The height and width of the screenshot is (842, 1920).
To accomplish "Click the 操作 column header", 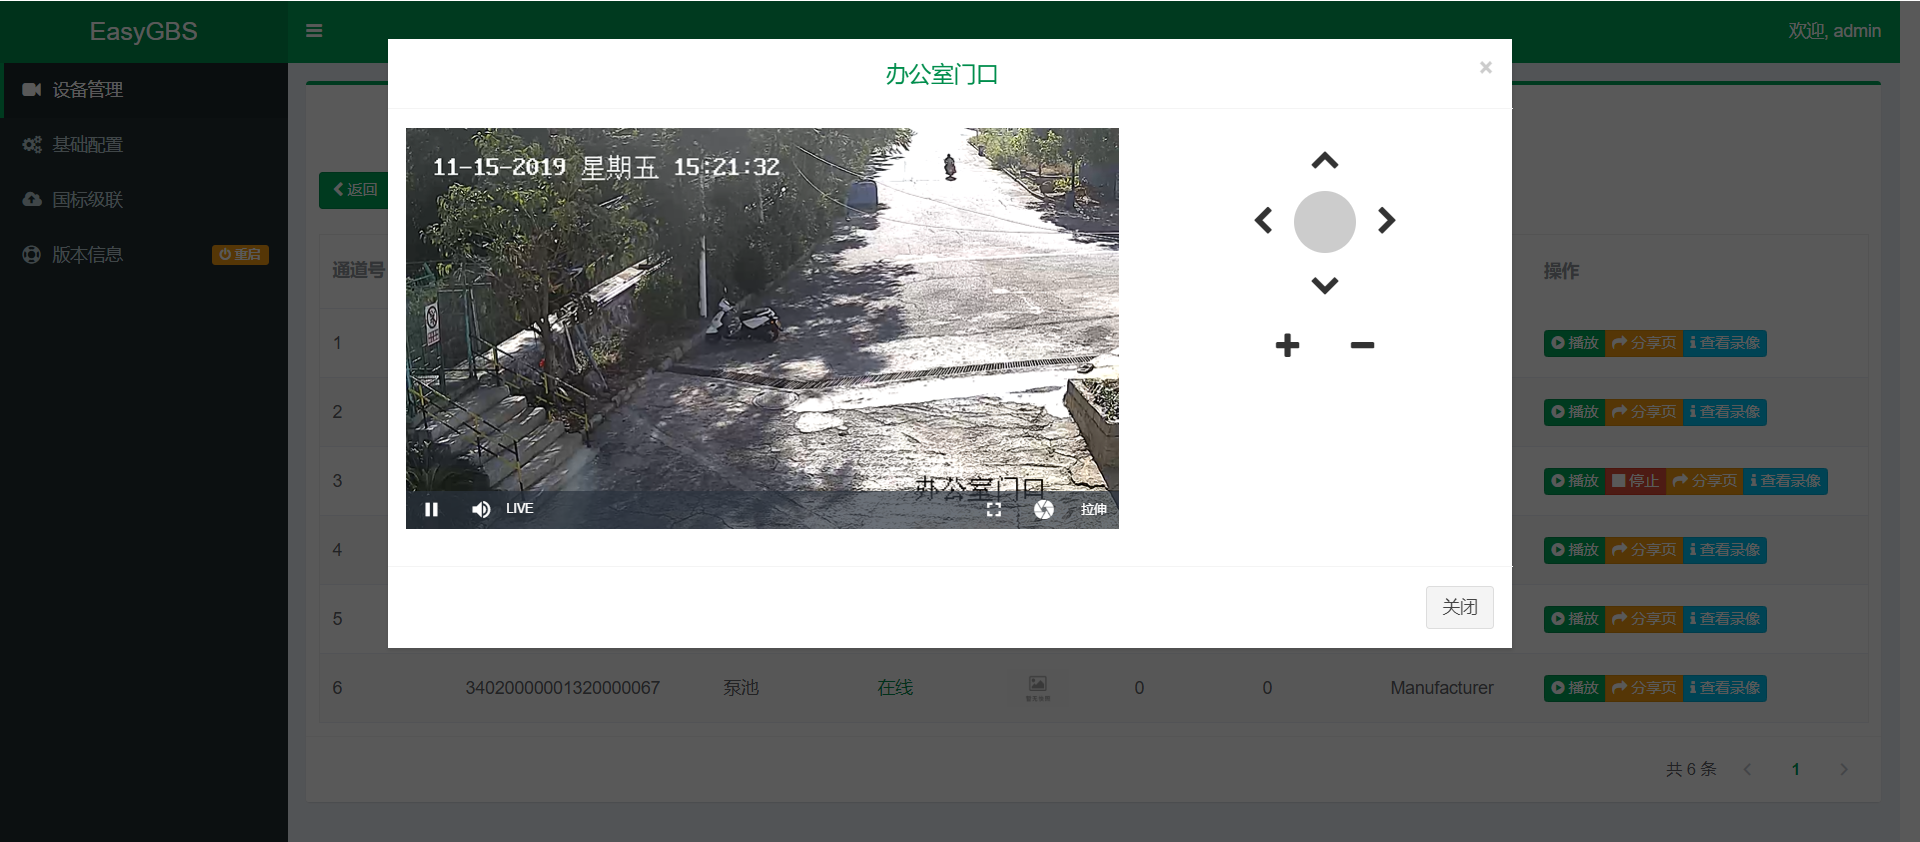I will click(1561, 271).
